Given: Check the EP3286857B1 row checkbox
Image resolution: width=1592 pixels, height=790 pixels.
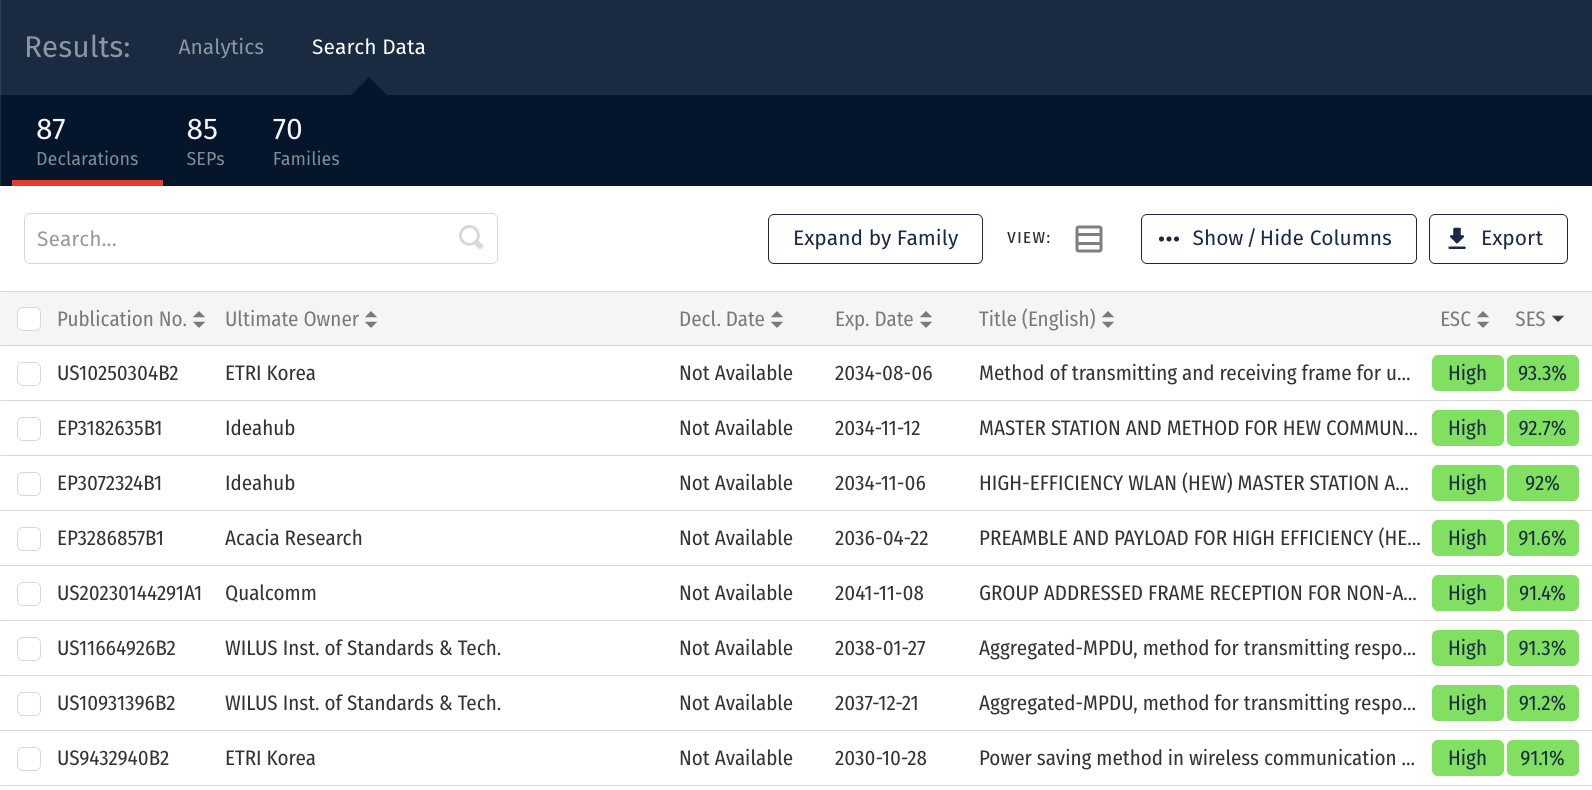Looking at the screenshot, I should (x=29, y=539).
